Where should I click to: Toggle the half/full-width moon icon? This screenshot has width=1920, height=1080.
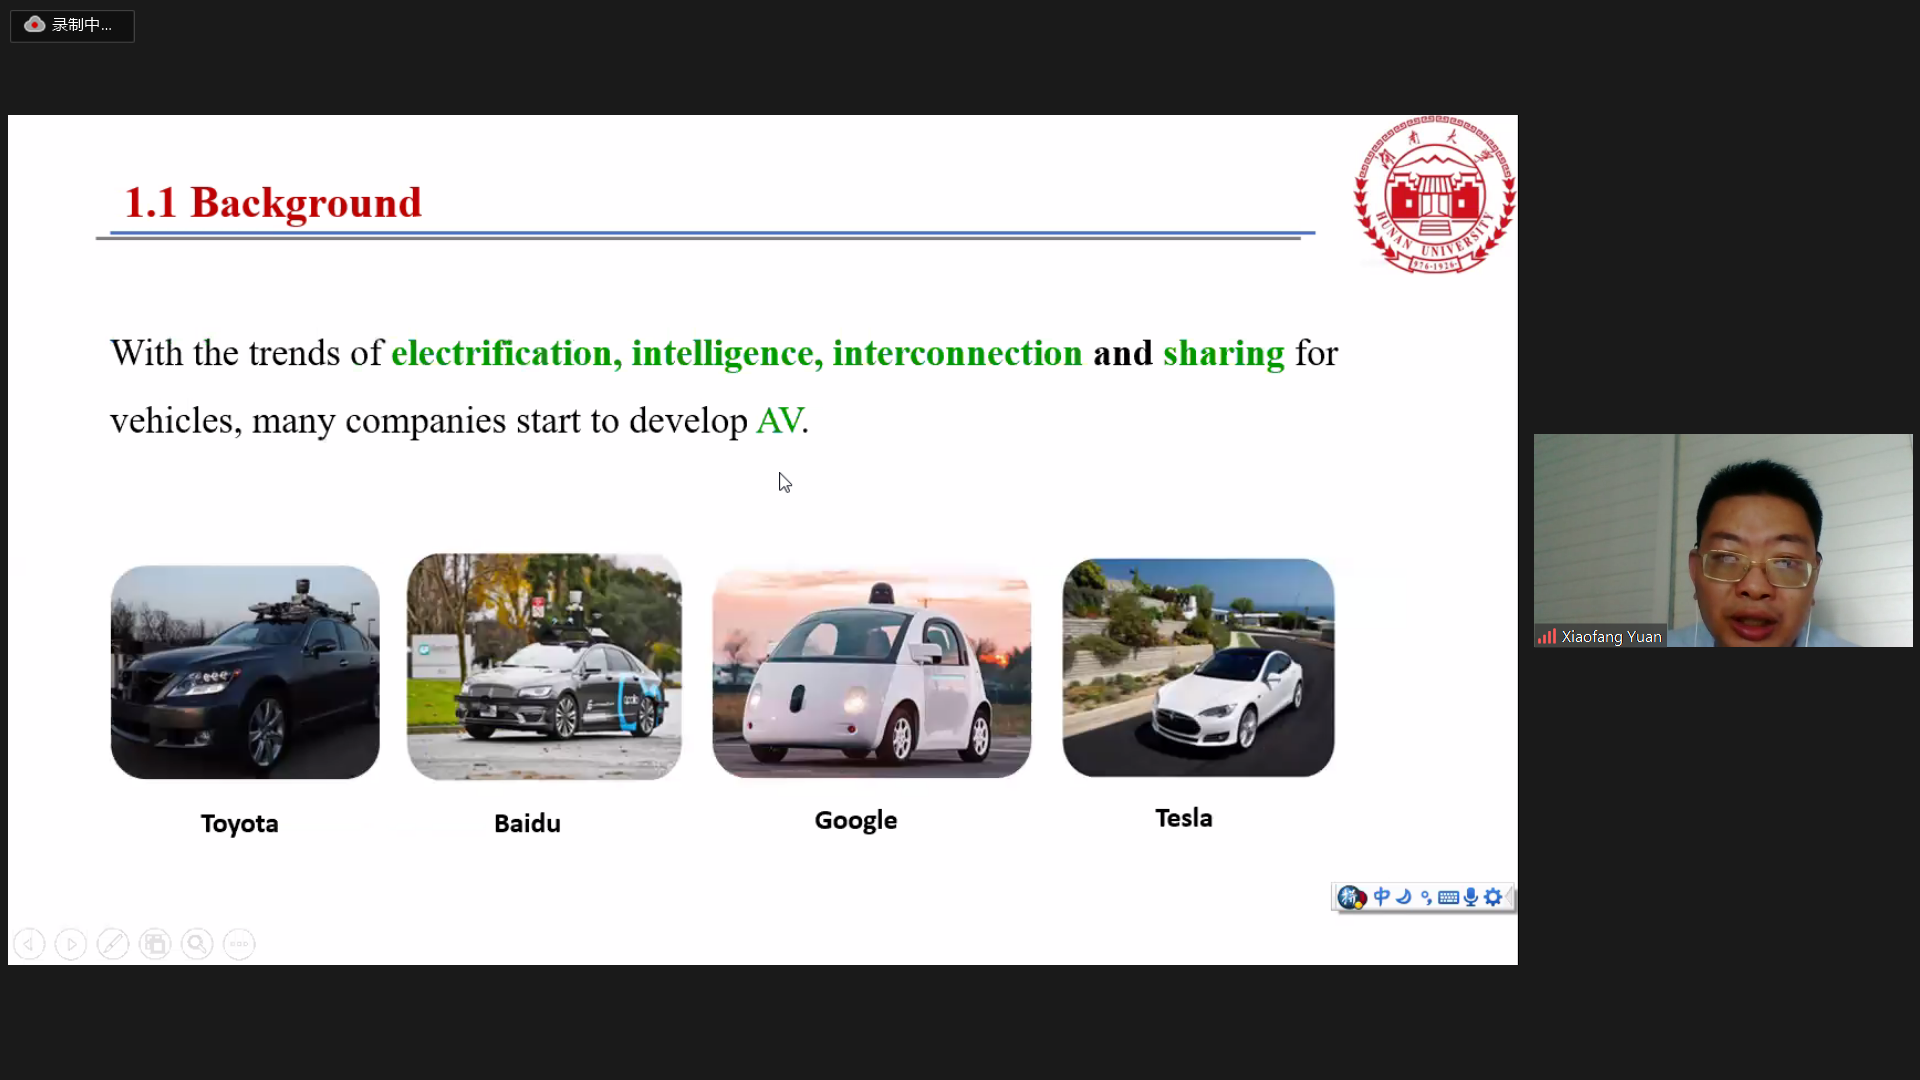tap(1404, 897)
